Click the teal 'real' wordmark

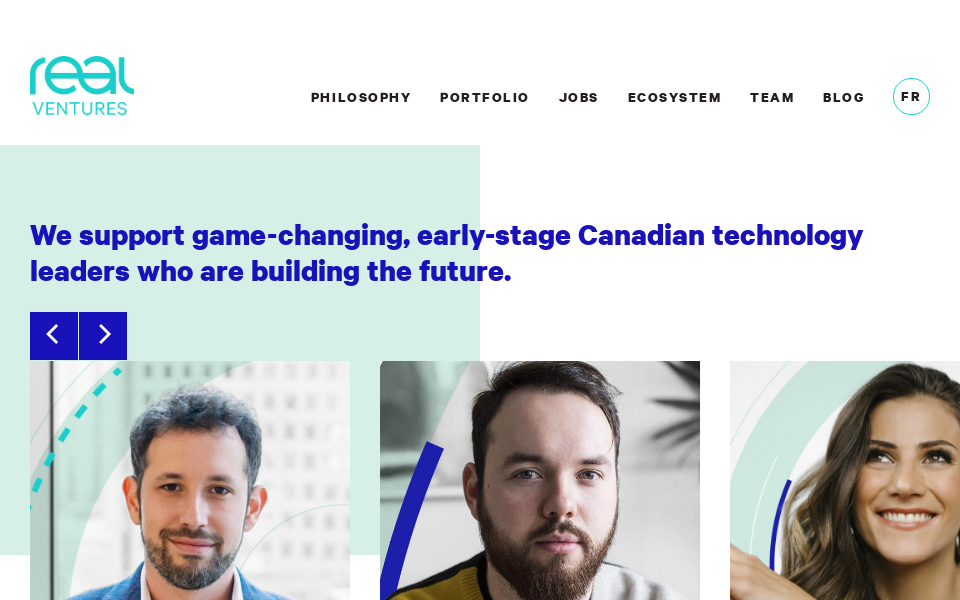click(x=81, y=76)
